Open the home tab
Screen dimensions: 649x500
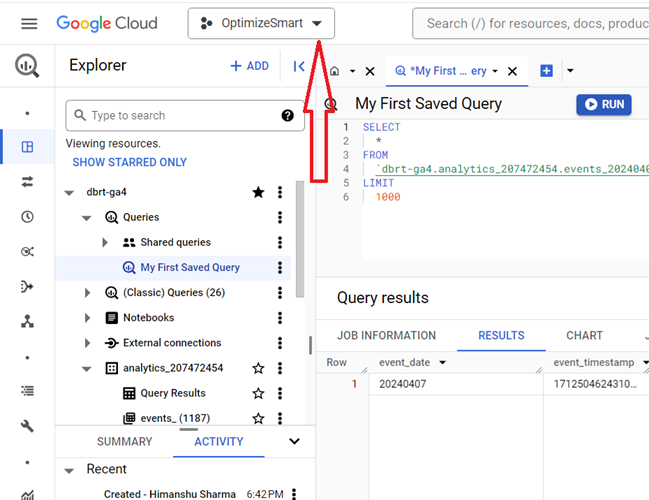pos(334,71)
